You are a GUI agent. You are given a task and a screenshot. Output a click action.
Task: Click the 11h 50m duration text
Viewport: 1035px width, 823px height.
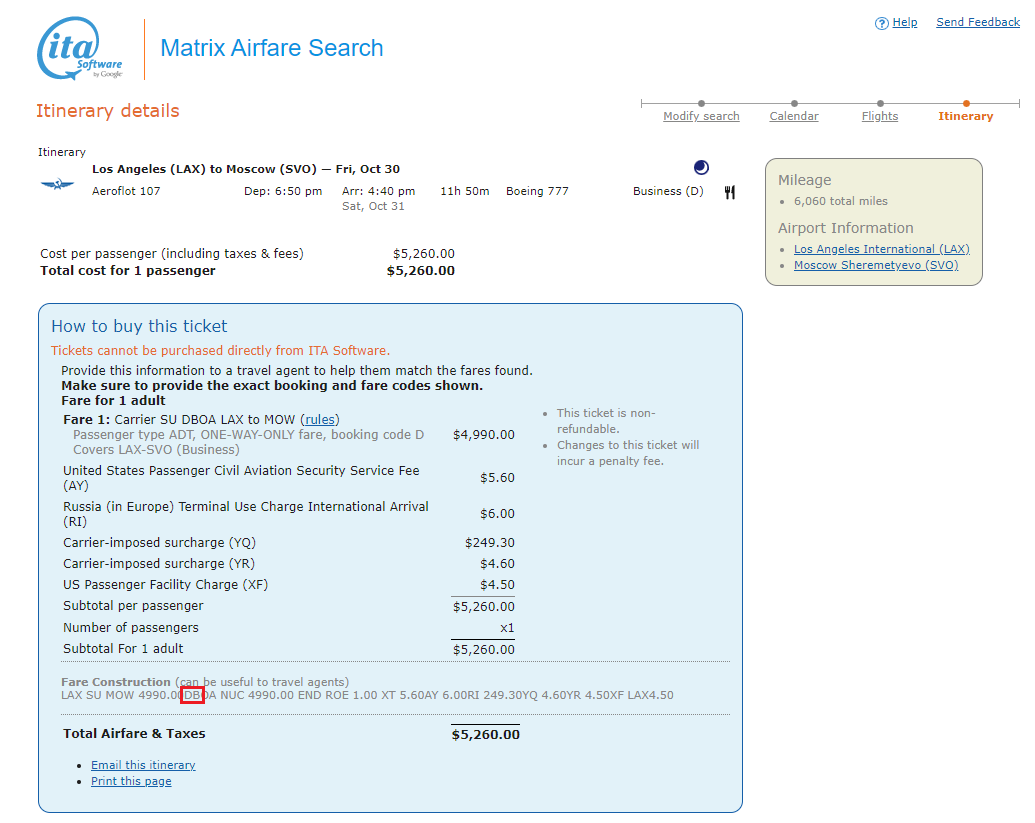pos(465,191)
